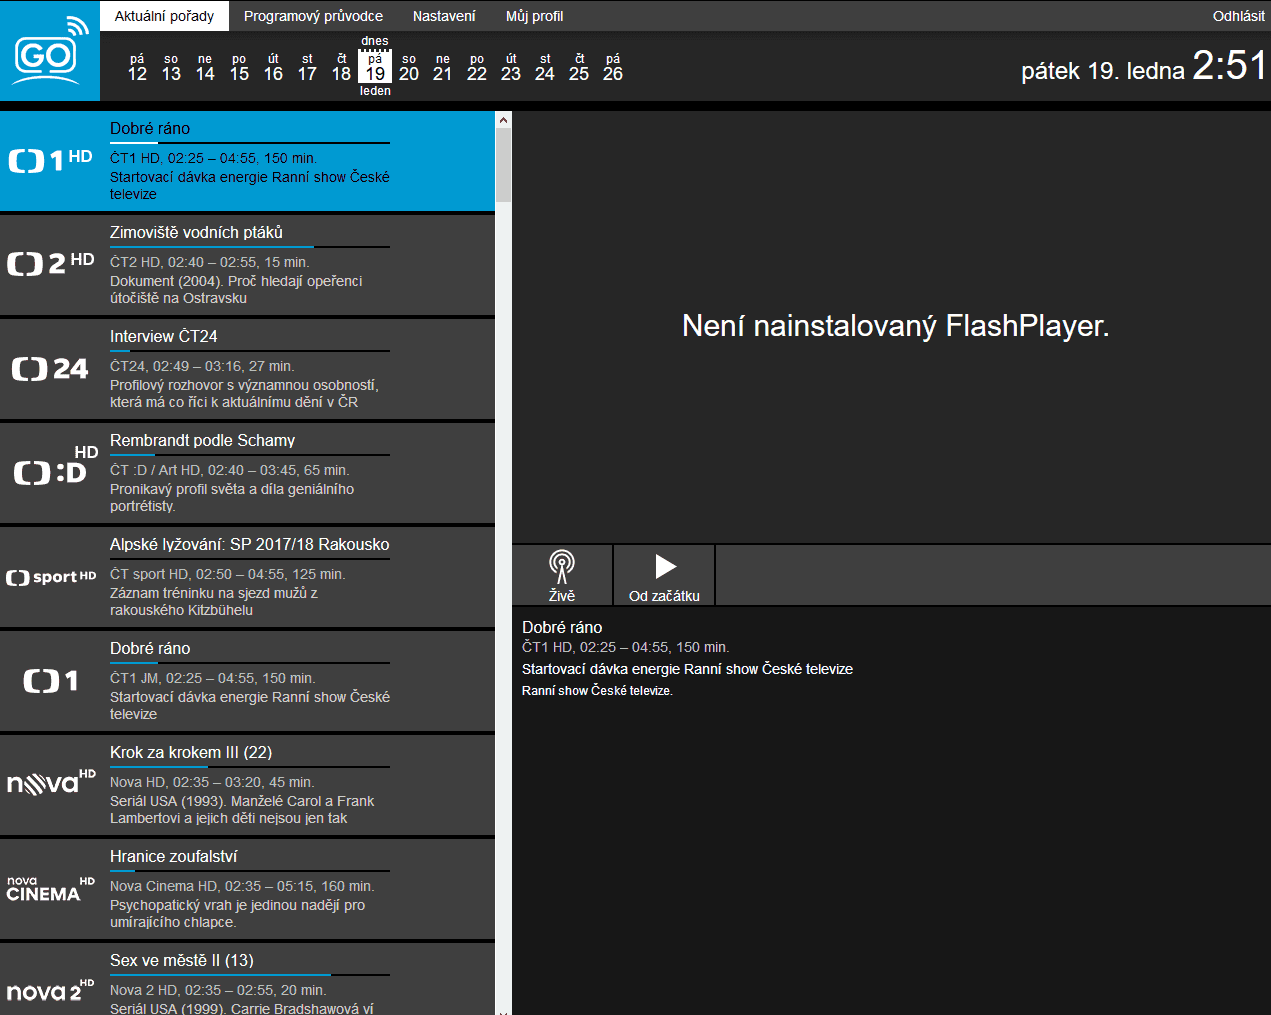The image size is (1271, 1015).
Task: Open the Nastavení menu
Action: (x=442, y=16)
